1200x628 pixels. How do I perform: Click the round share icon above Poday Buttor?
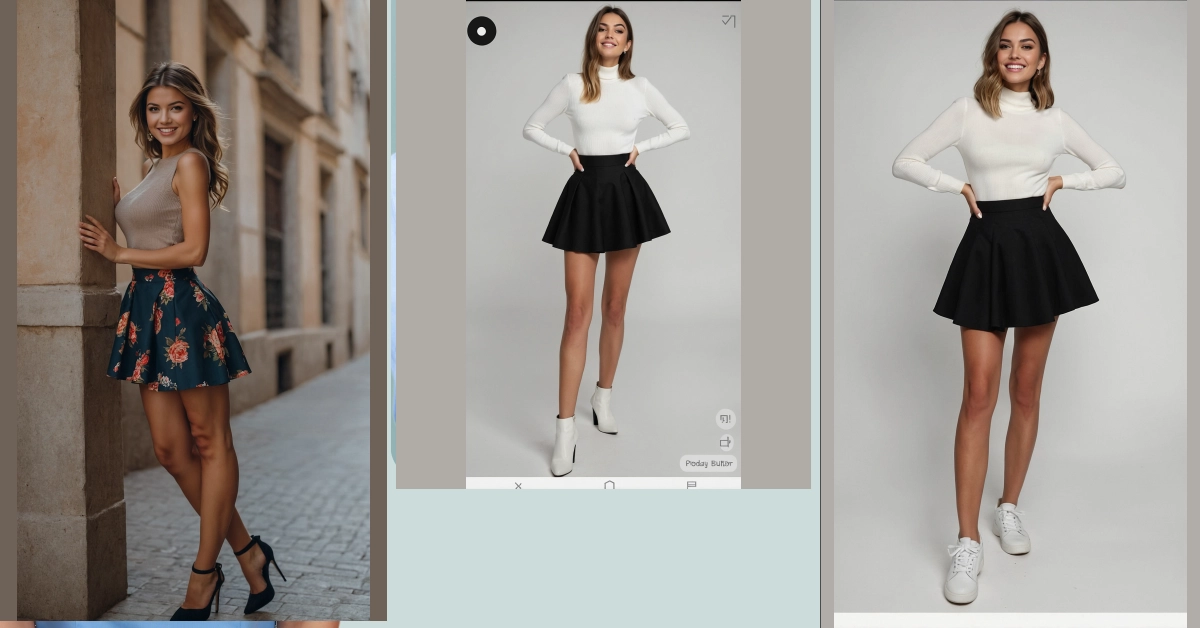(725, 442)
